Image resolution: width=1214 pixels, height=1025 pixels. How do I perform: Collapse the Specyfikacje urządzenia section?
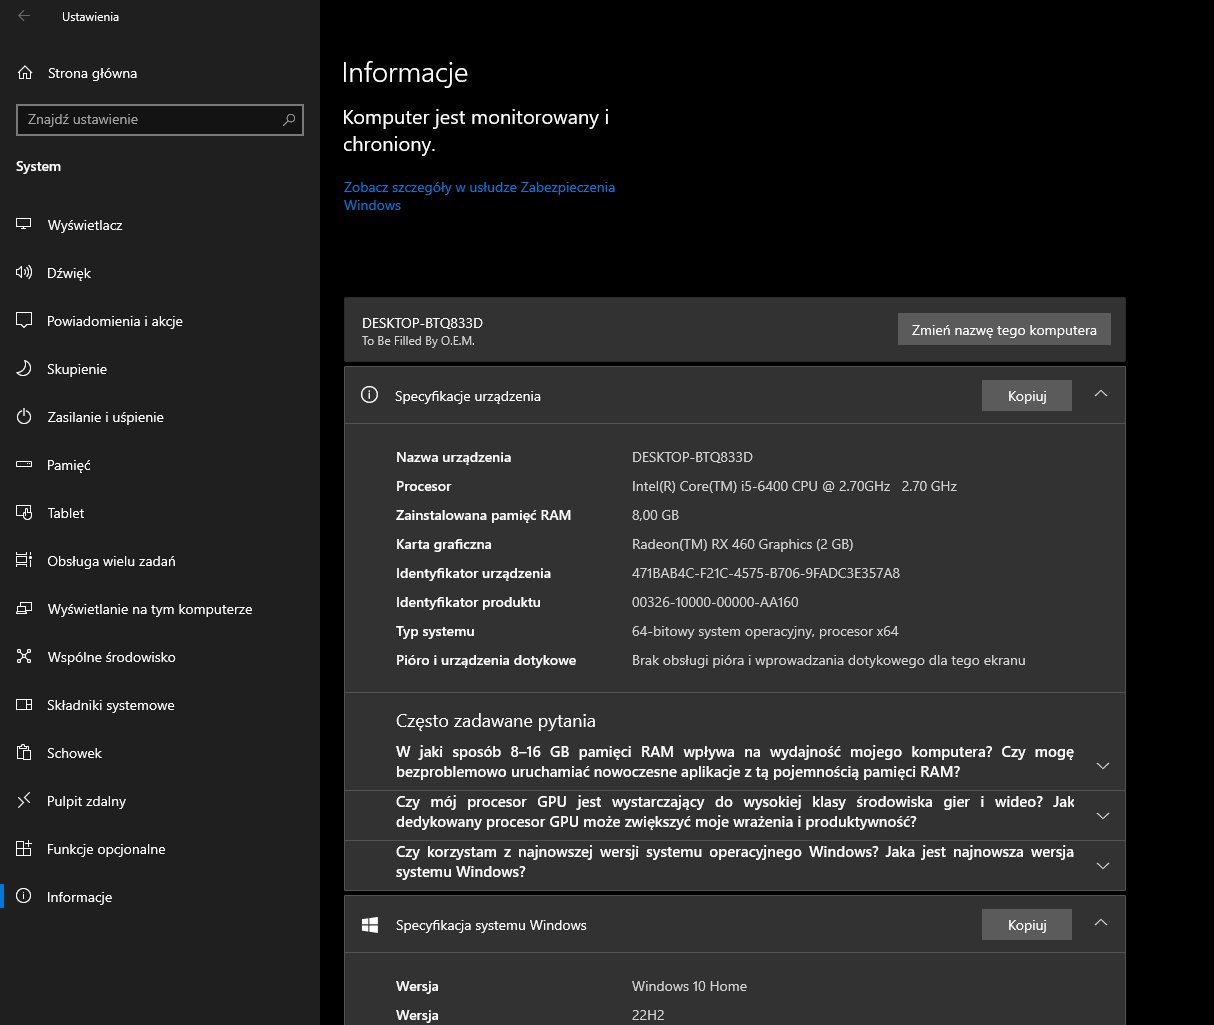pos(1101,395)
